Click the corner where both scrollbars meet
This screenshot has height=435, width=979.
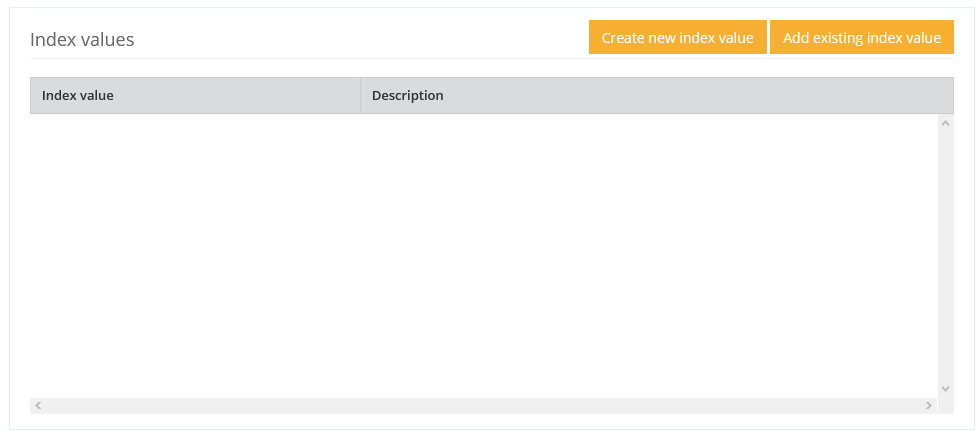pos(946,406)
